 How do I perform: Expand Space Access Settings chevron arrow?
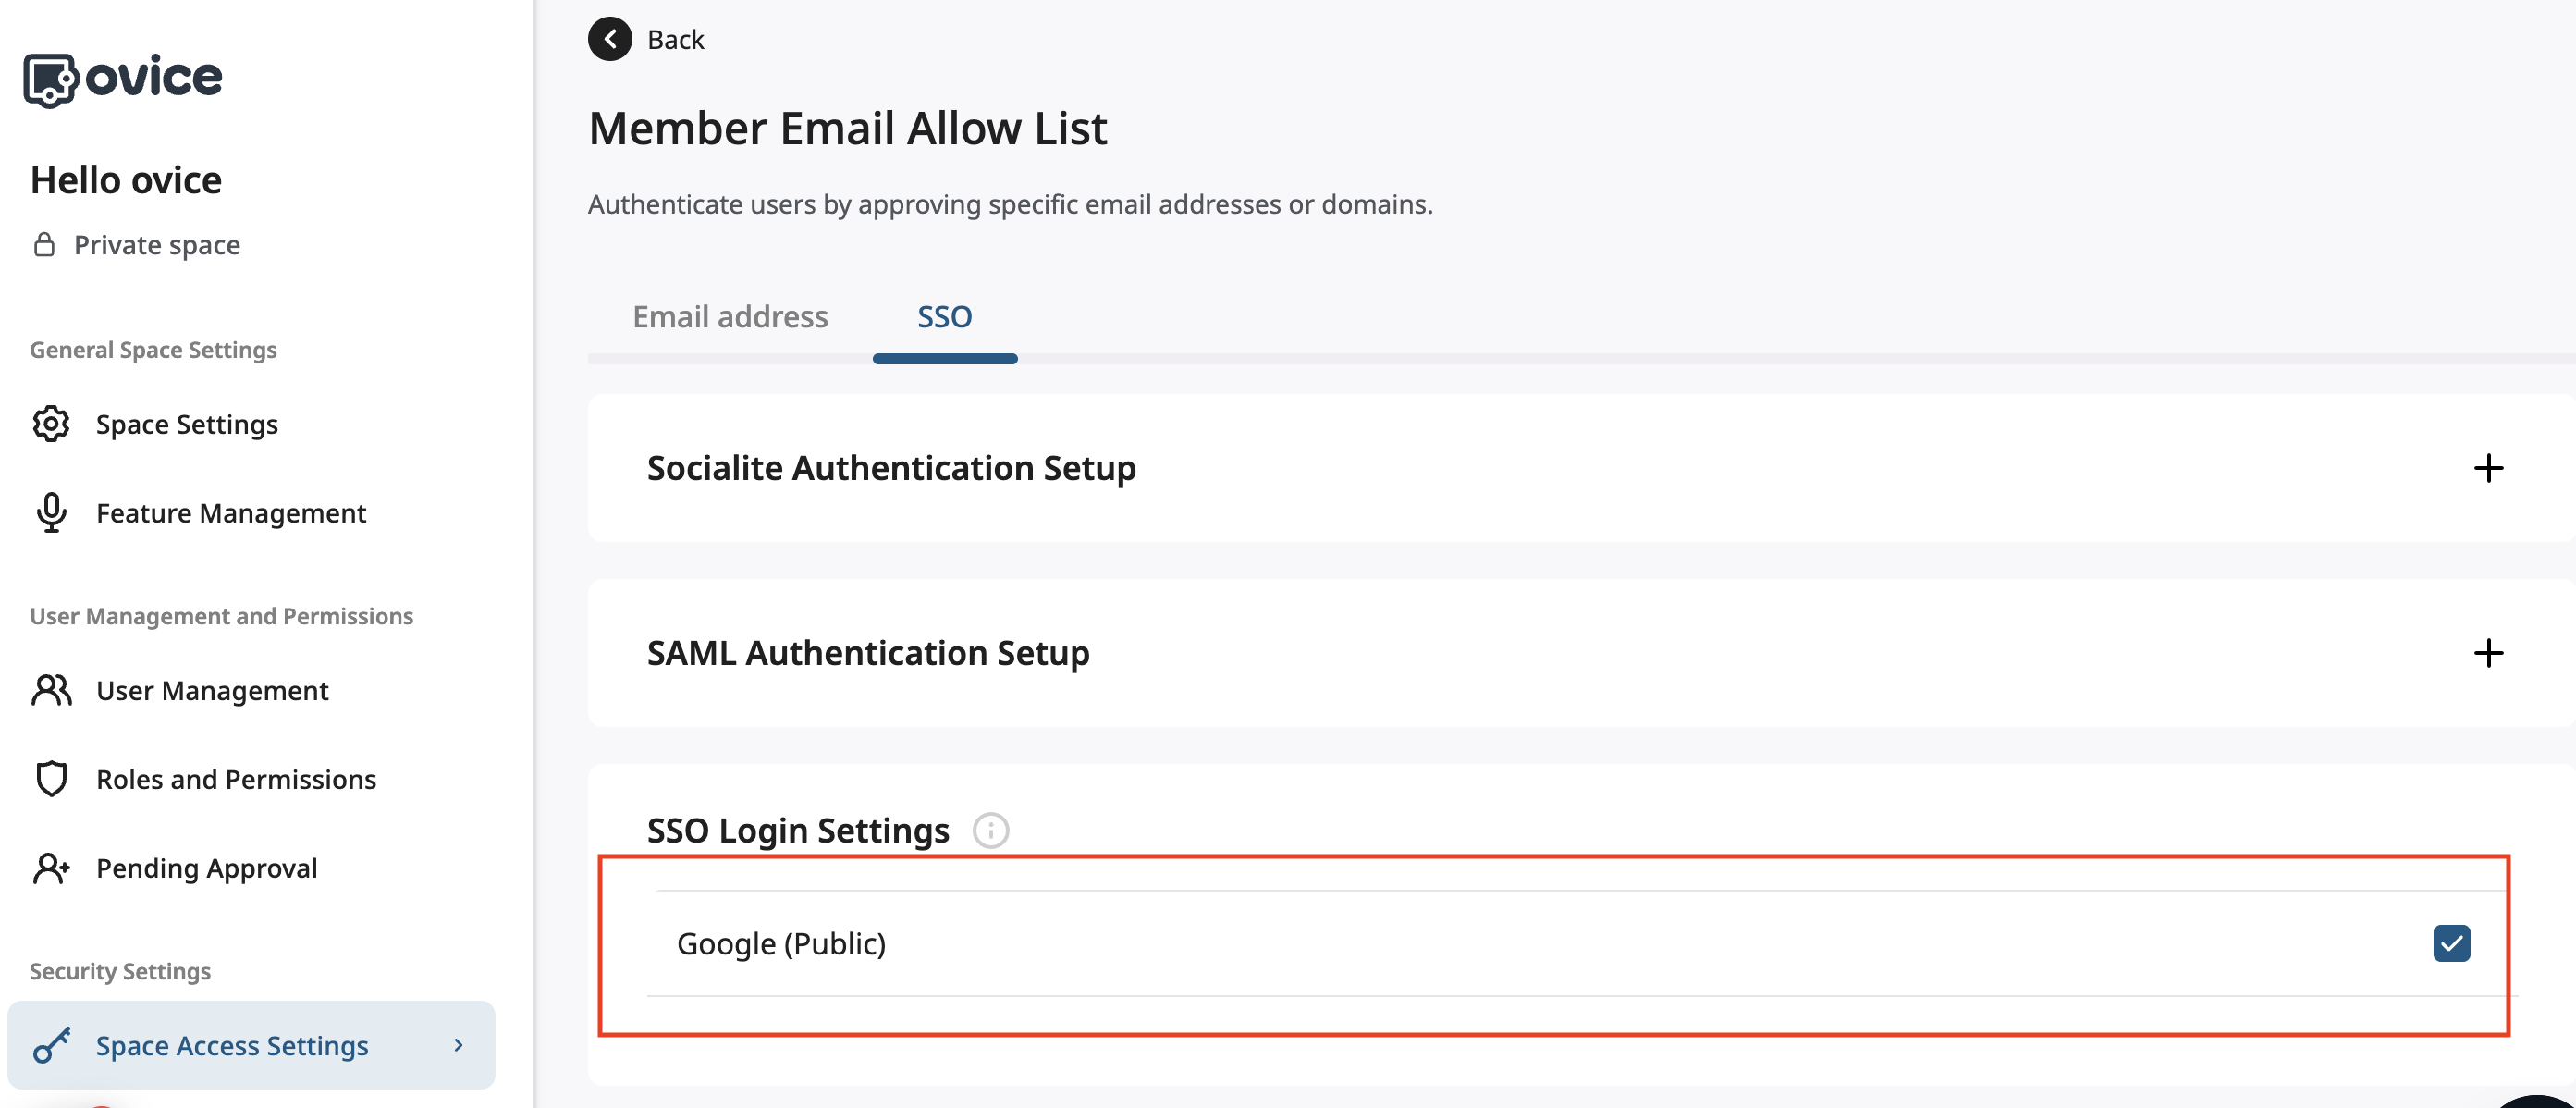coord(458,1045)
